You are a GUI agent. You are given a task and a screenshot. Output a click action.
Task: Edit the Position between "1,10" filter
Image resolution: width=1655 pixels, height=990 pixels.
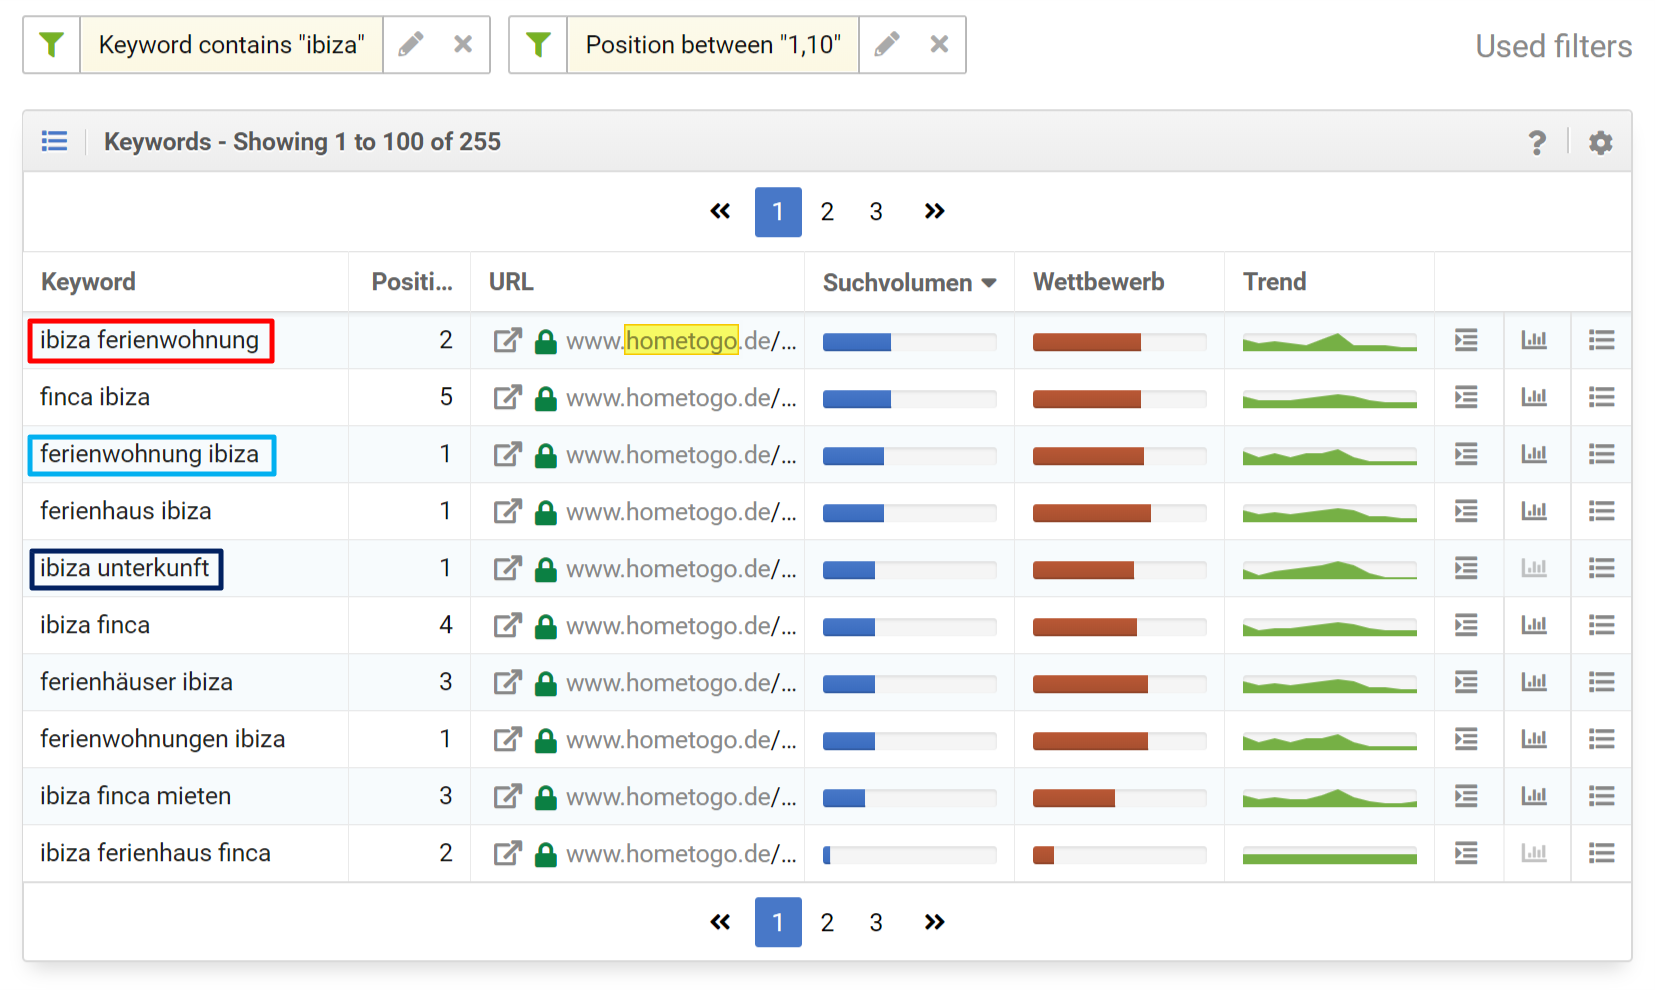click(x=887, y=44)
